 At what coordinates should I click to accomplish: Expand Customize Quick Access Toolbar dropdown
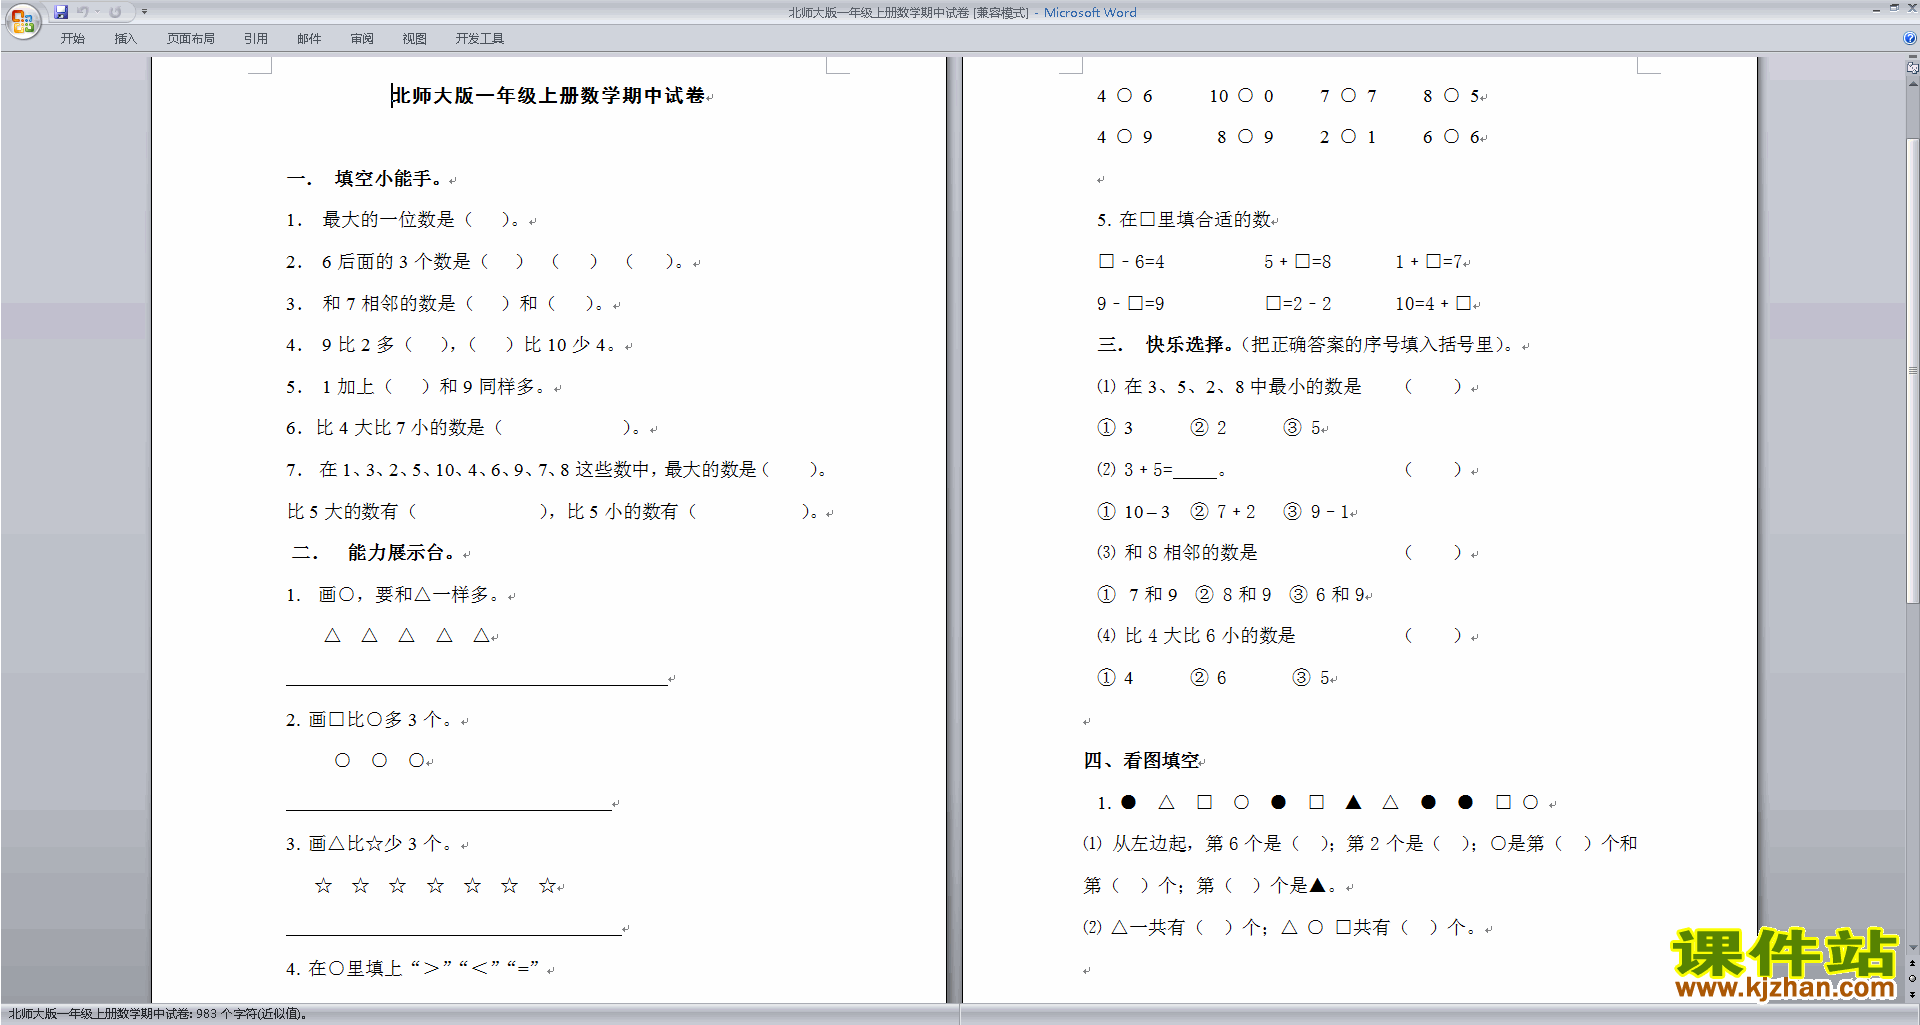[144, 12]
